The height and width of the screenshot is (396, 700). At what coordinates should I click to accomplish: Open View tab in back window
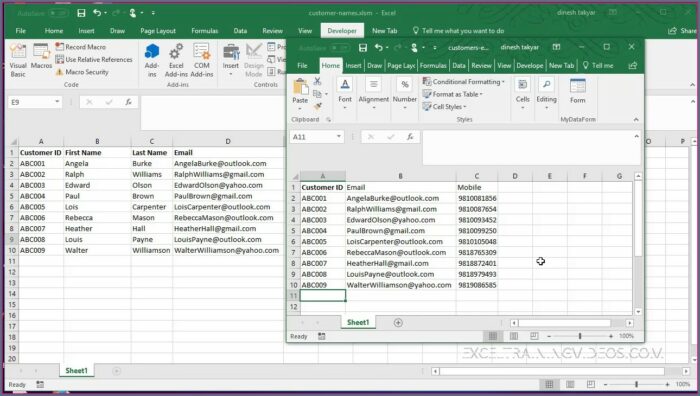click(x=305, y=31)
